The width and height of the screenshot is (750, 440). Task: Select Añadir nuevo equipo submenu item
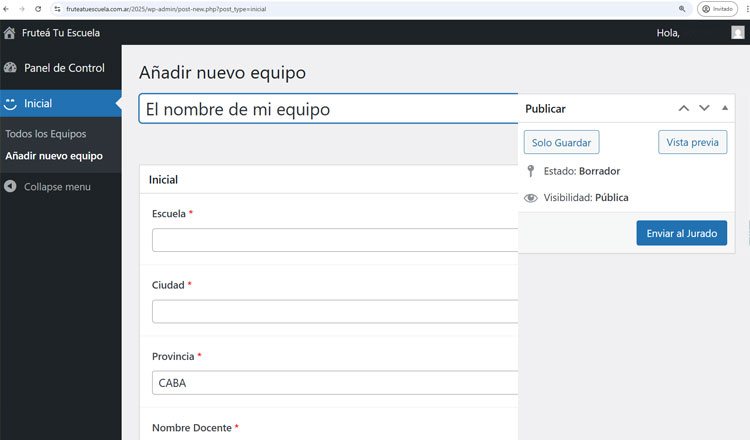point(54,156)
